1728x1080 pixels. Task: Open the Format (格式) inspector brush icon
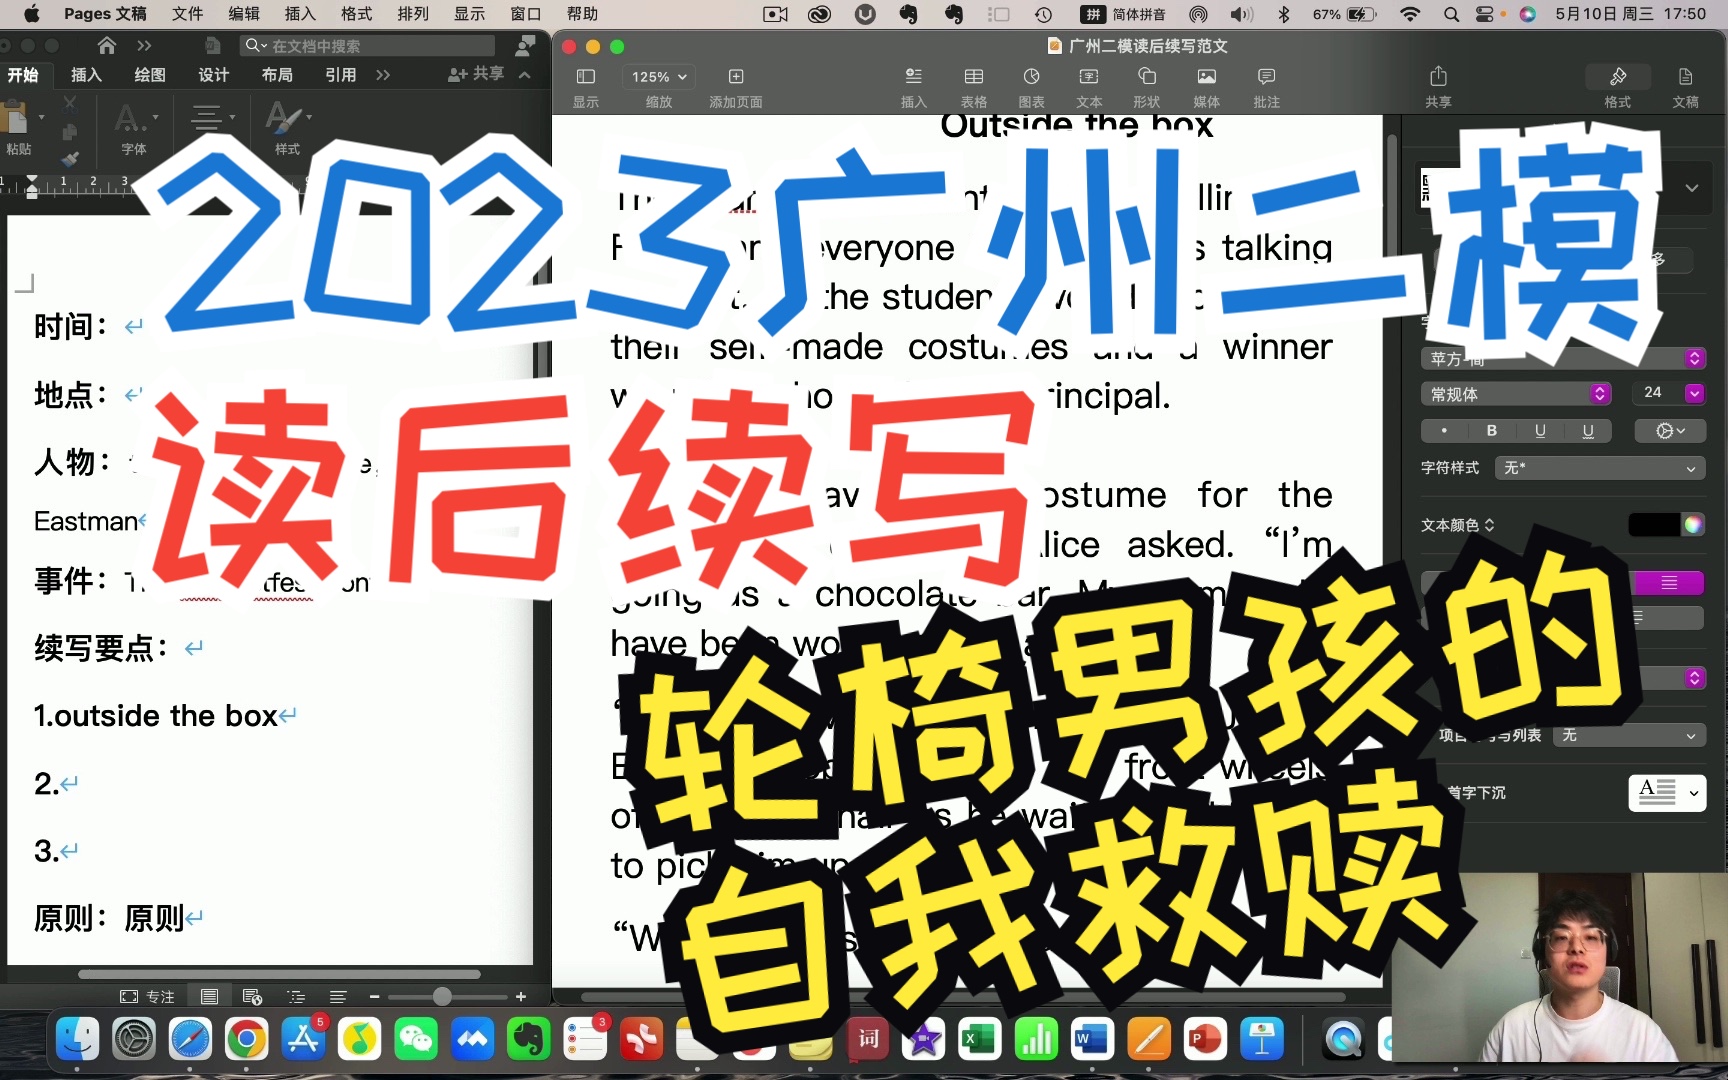click(1617, 77)
